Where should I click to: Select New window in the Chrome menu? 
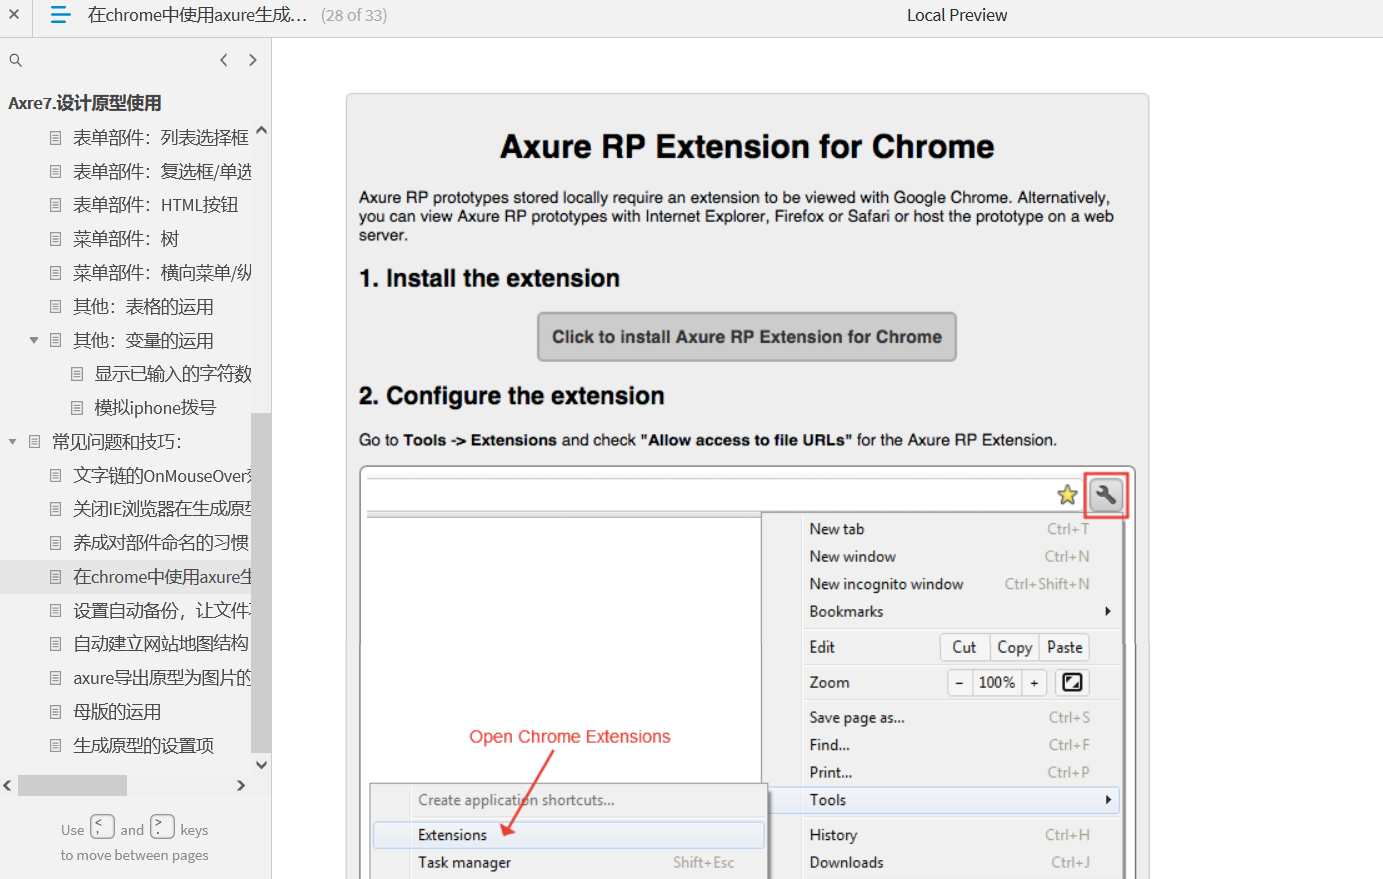pos(962,556)
